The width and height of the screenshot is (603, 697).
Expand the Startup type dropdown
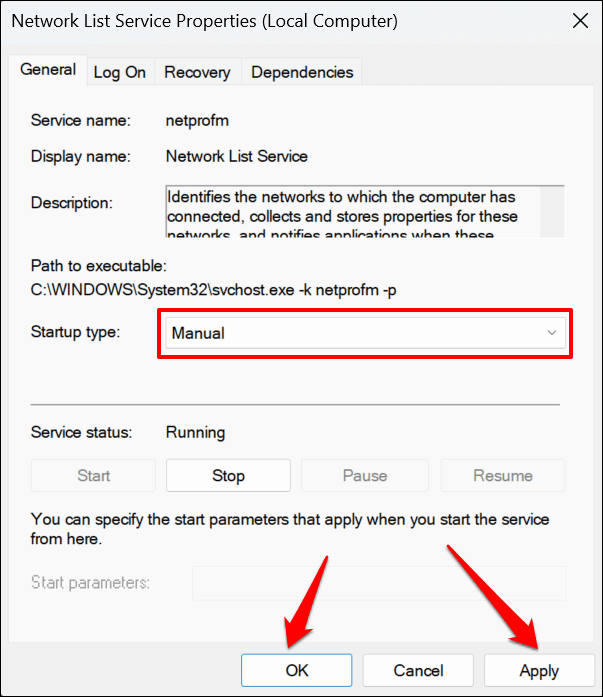(x=363, y=333)
